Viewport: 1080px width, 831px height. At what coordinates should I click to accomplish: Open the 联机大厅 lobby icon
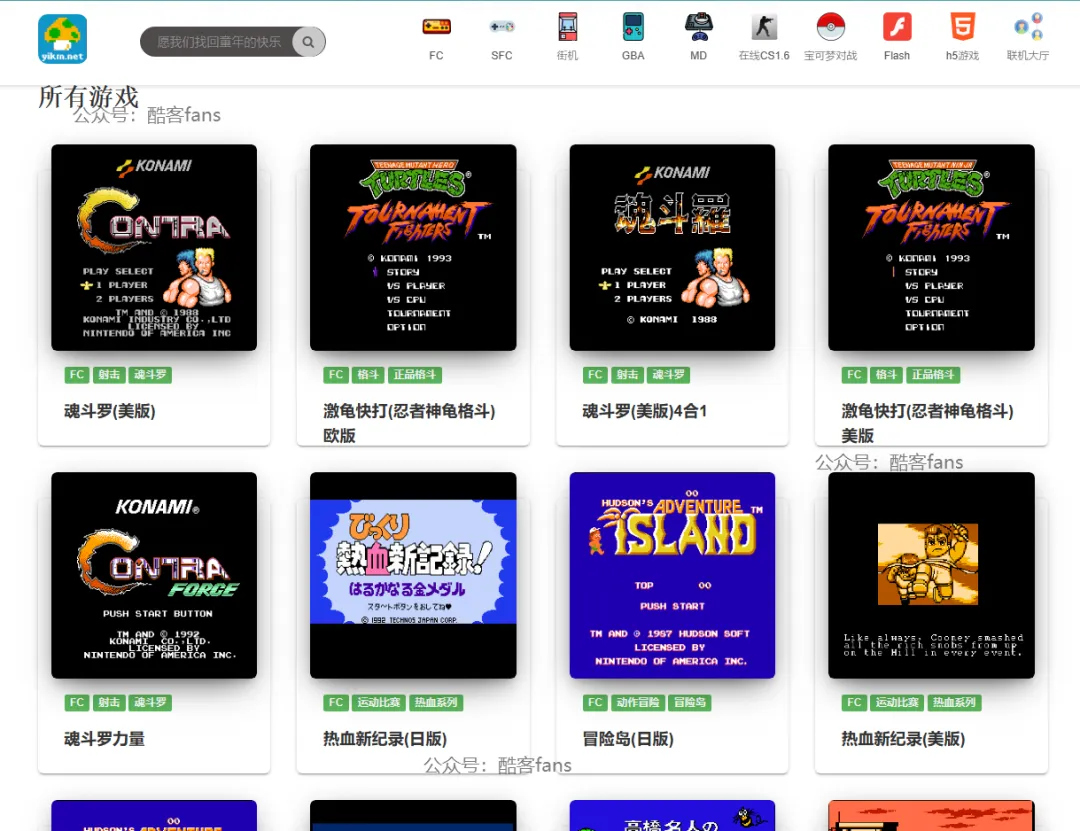(x=1028, y=27)
